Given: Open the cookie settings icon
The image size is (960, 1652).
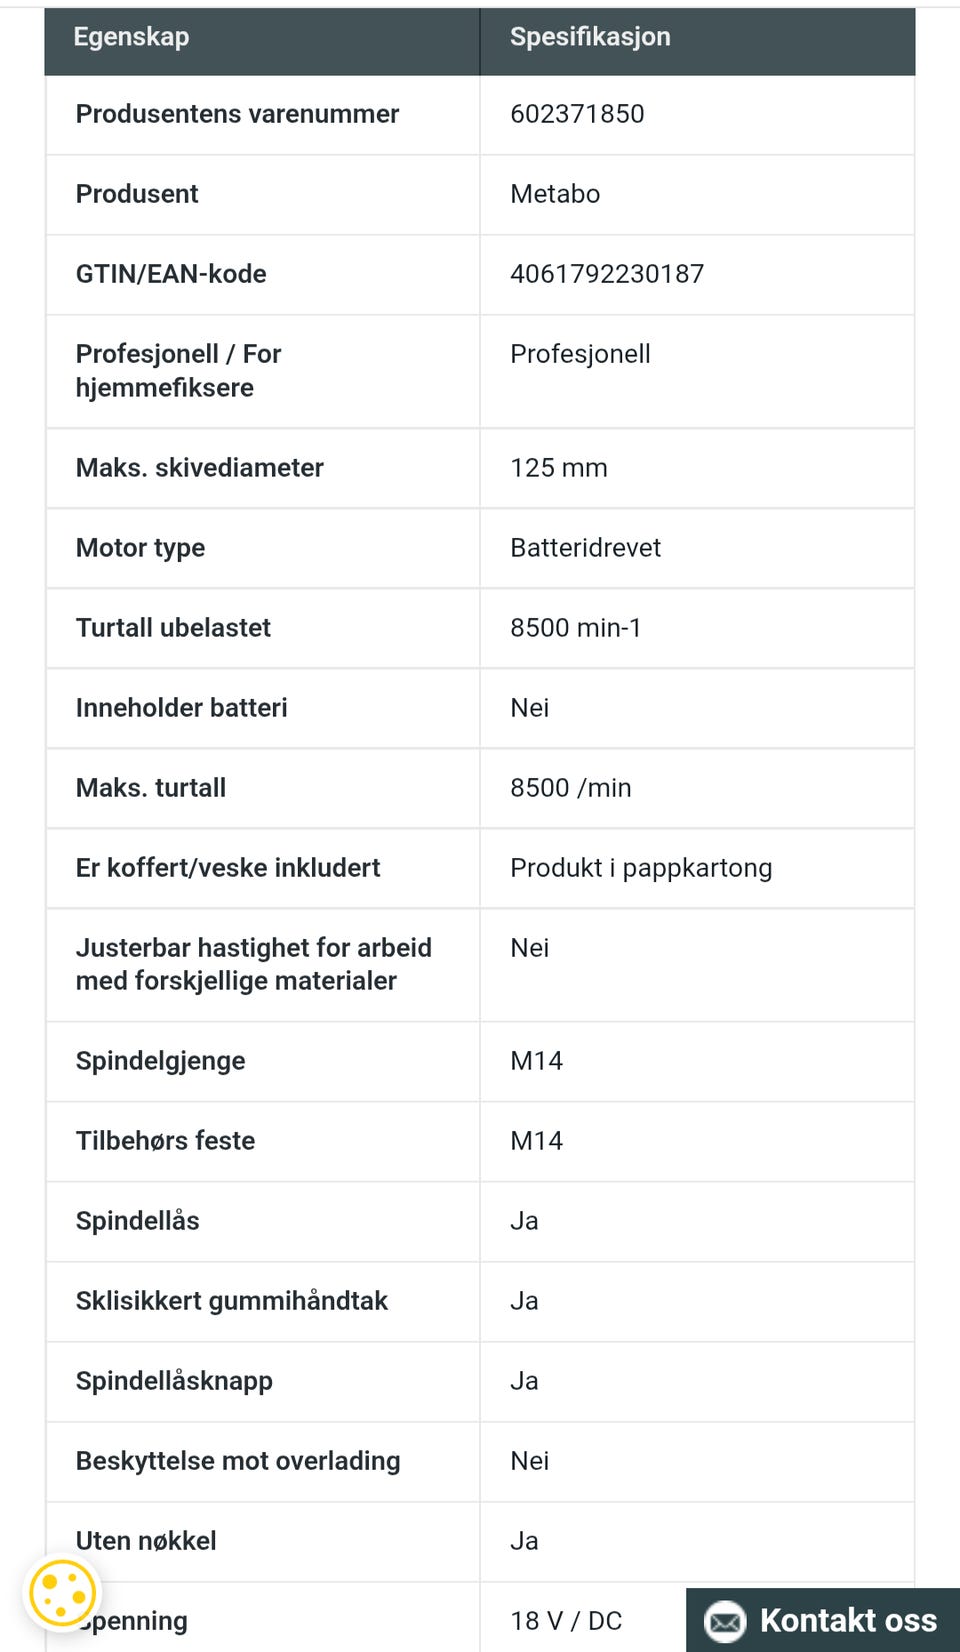Looking at the screenshot, I should pos(62,1592).
